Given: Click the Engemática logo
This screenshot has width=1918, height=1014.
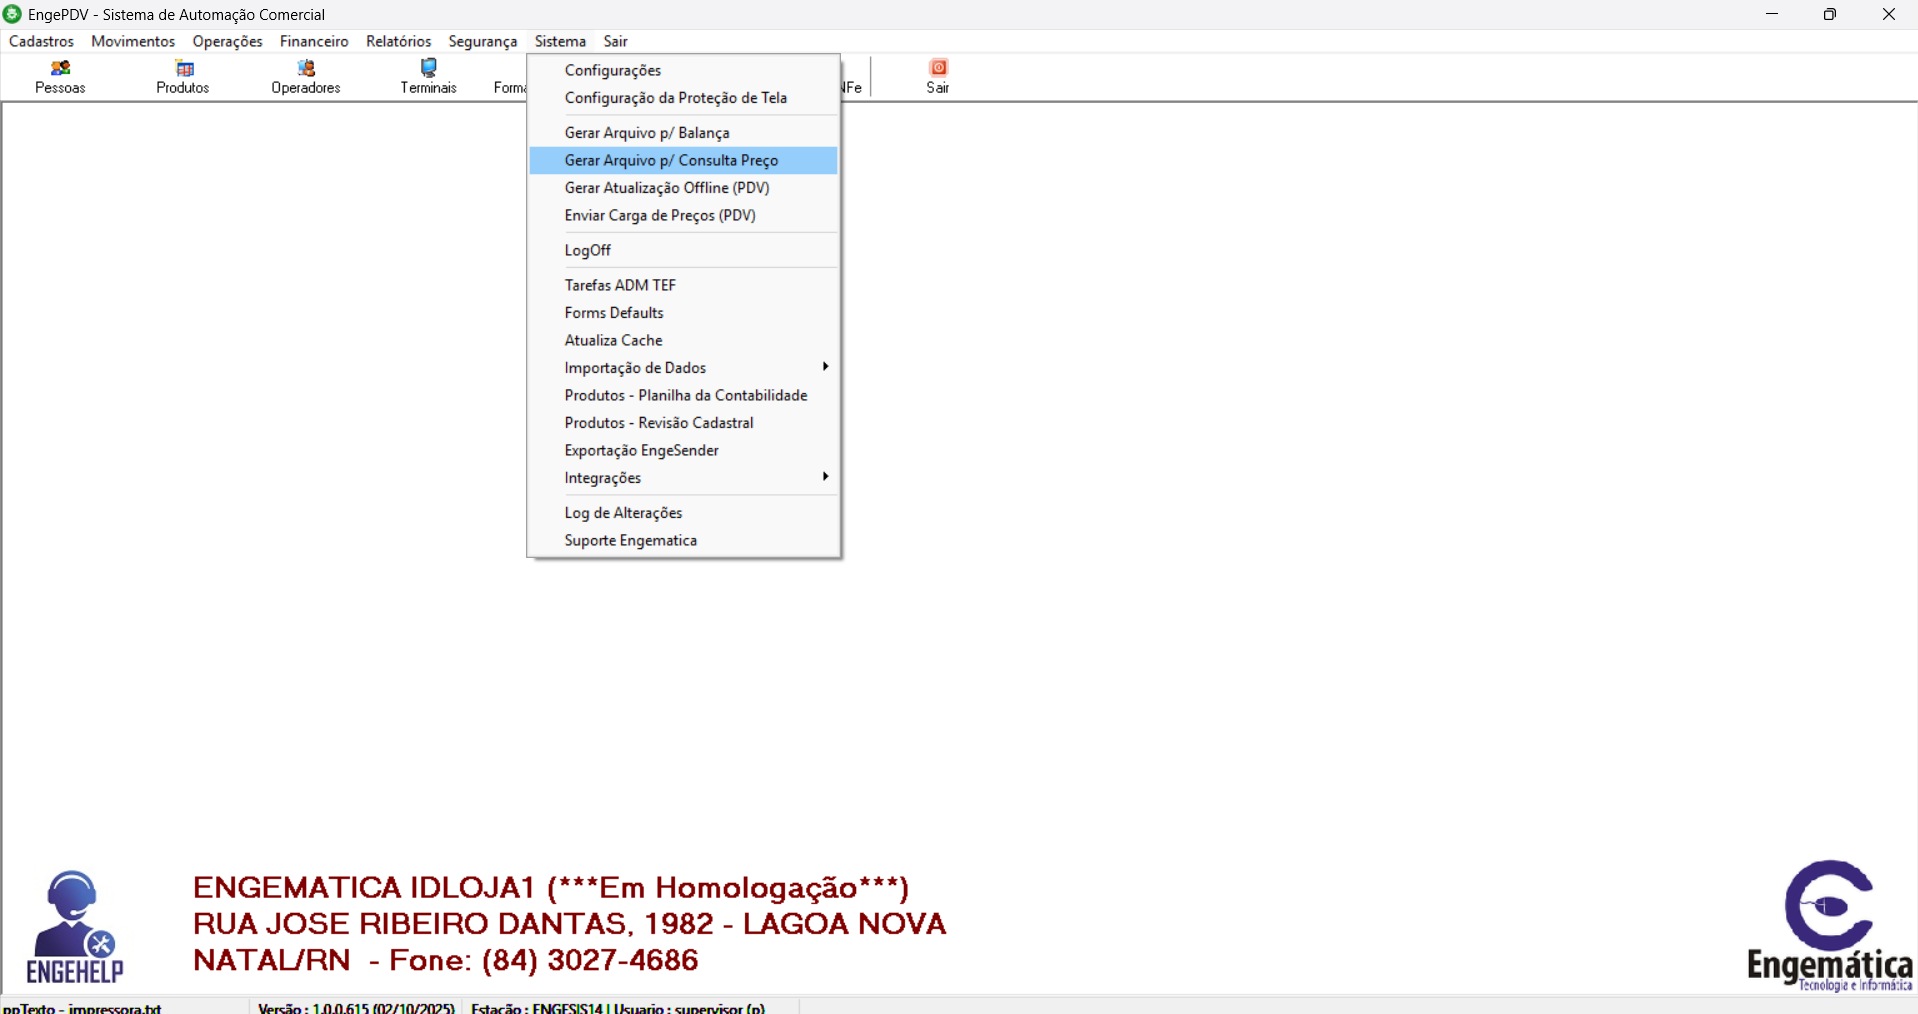Looking at the screenshot, I should pos(1829,924).
